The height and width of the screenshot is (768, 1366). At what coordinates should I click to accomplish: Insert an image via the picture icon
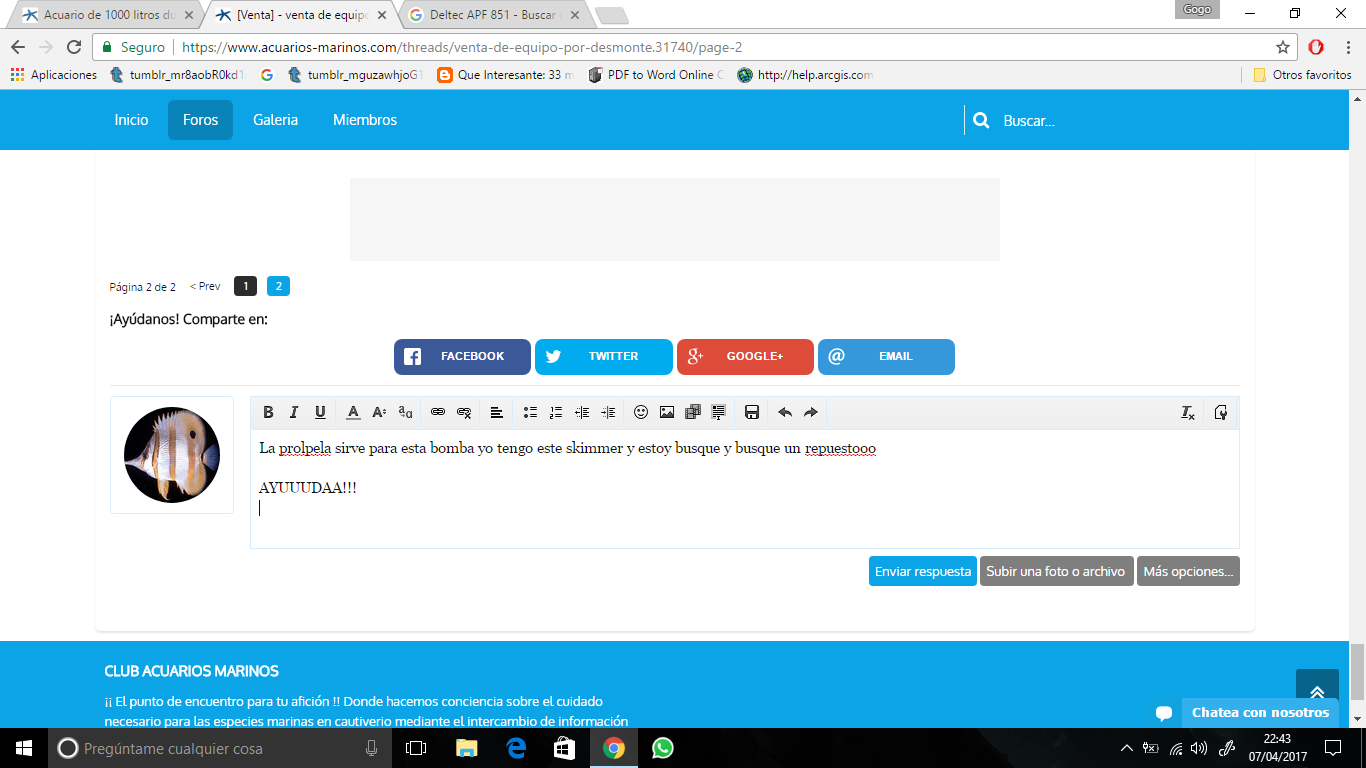point(667,412)
